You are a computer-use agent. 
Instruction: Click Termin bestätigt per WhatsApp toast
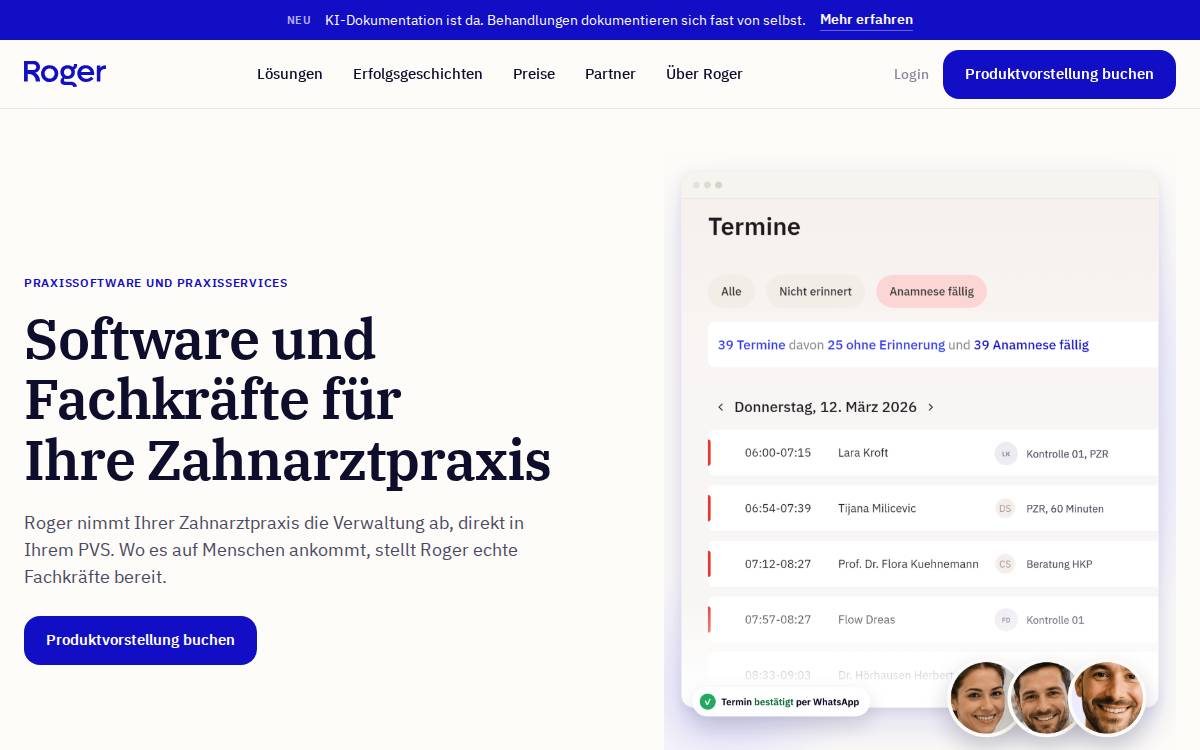click(781, 702)
